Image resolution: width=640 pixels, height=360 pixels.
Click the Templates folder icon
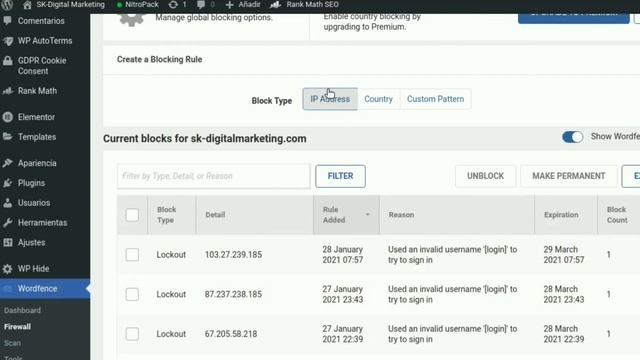7,137
